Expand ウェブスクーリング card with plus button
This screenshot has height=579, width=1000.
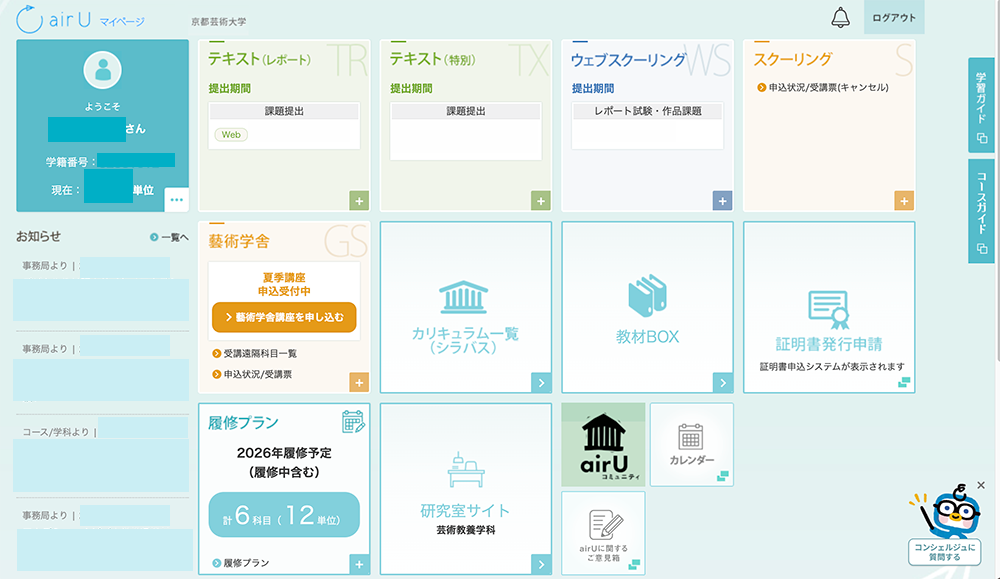[722, 201]
